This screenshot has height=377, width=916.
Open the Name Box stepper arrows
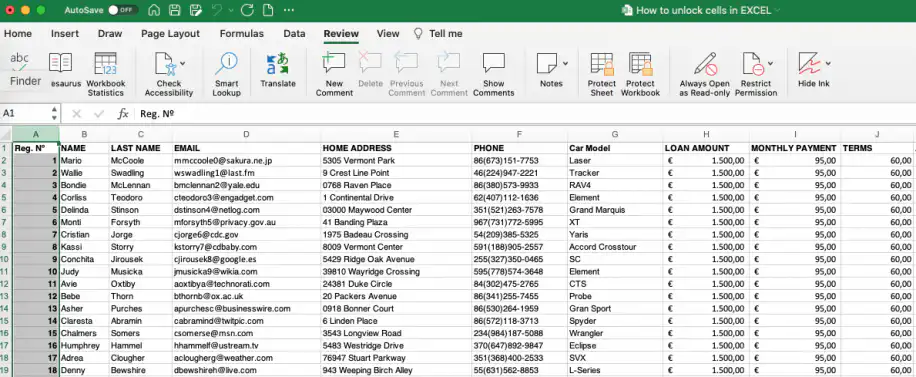point(55,113)
